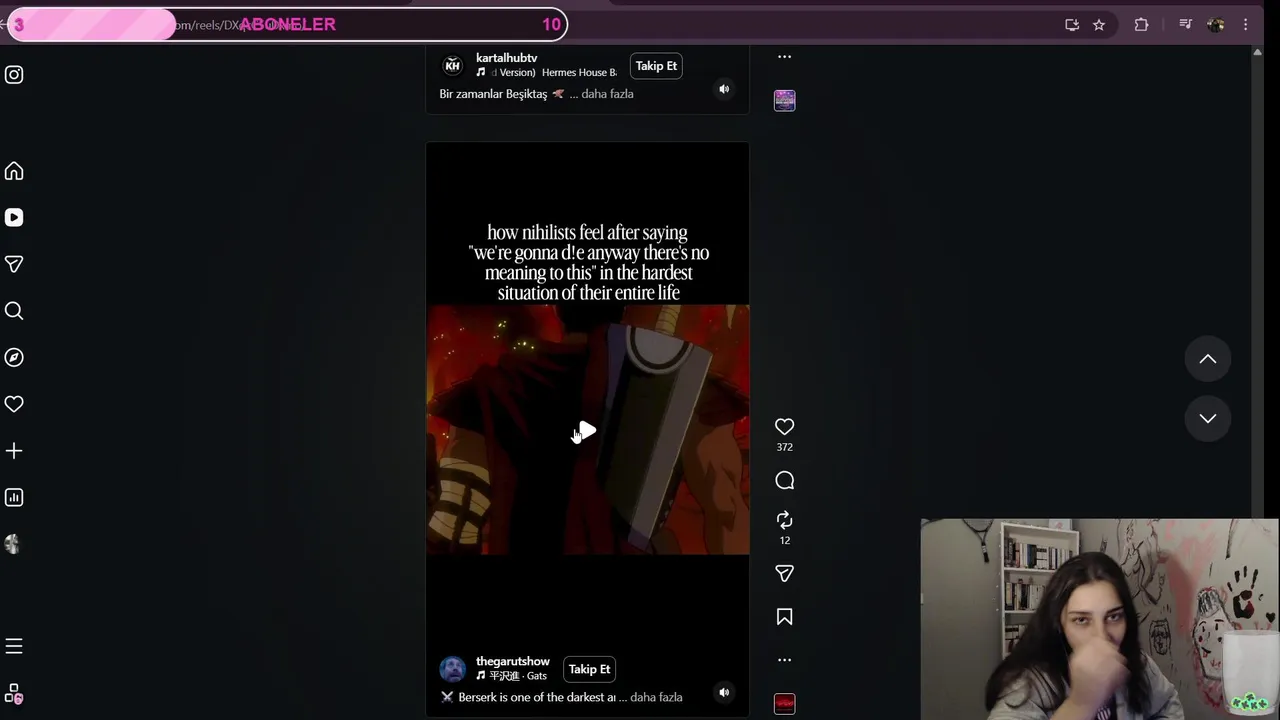The image size is (1280, 720).
Task: Open Messages from the sidebar paper plane icon
Action: [14, 264]
